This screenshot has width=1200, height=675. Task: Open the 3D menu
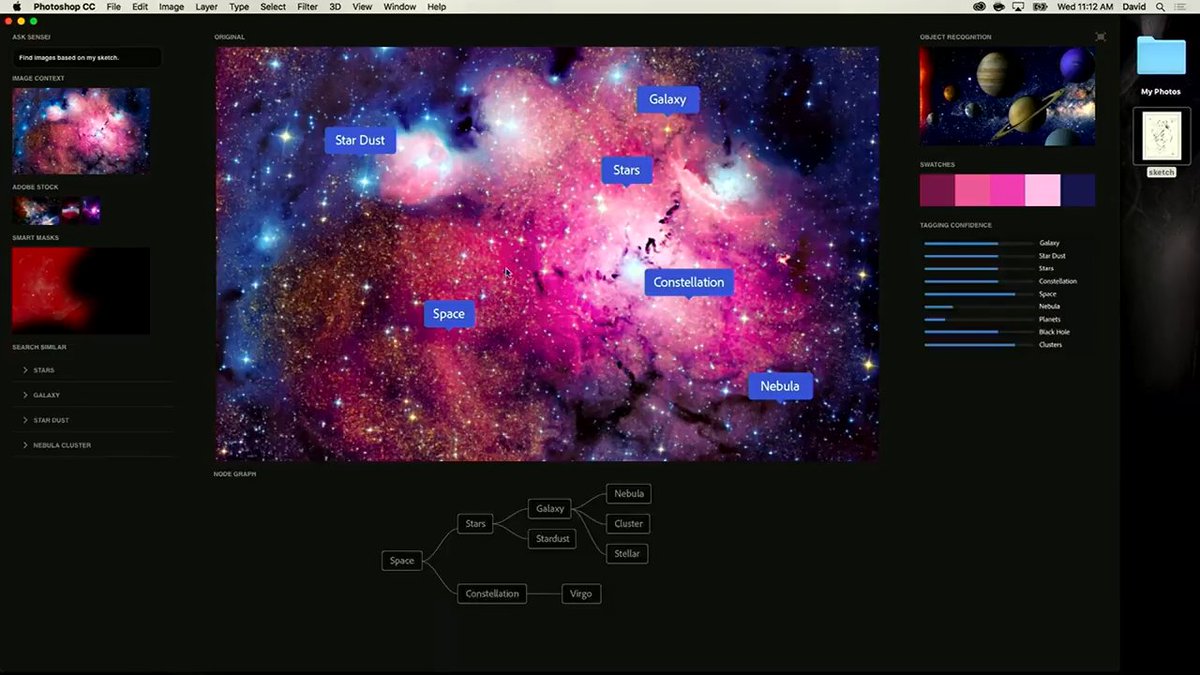[336, 6]
